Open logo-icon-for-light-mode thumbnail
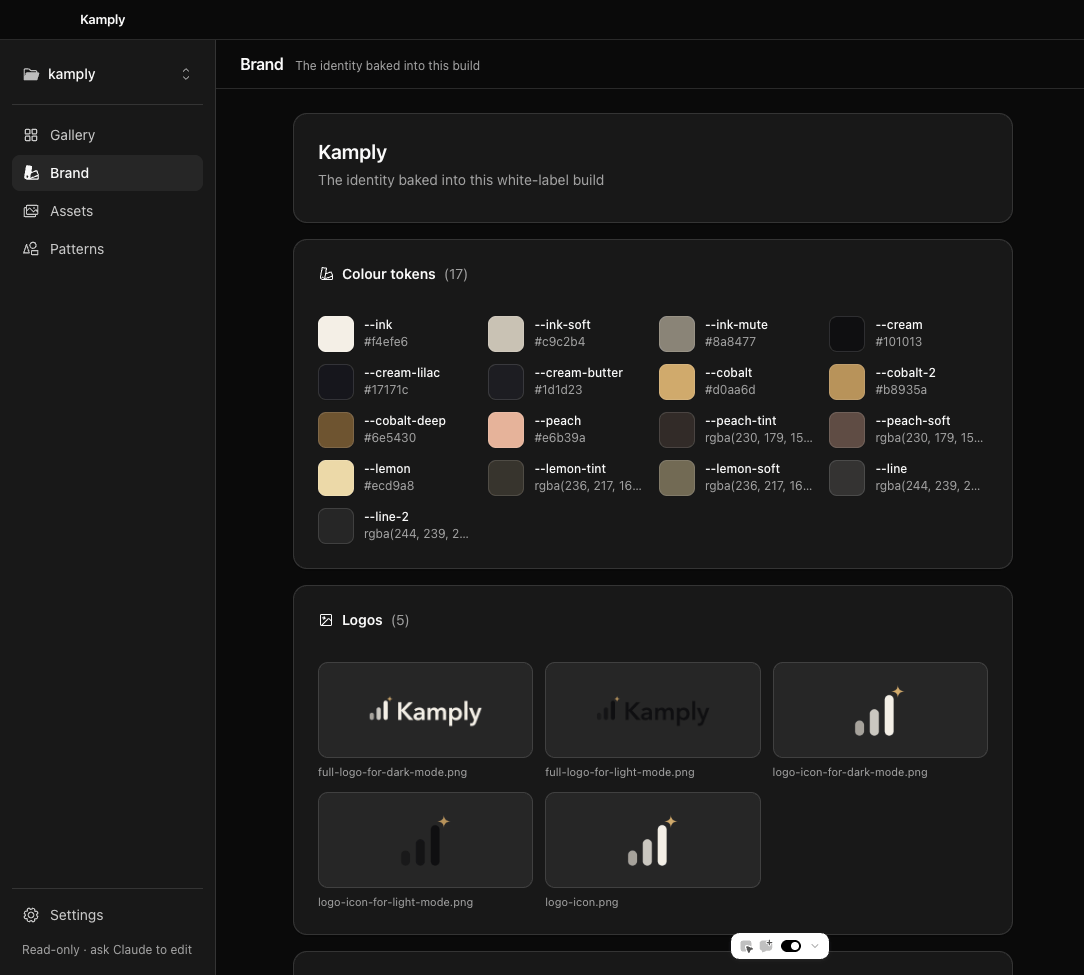1084x975 pixels. coord(425,840)
